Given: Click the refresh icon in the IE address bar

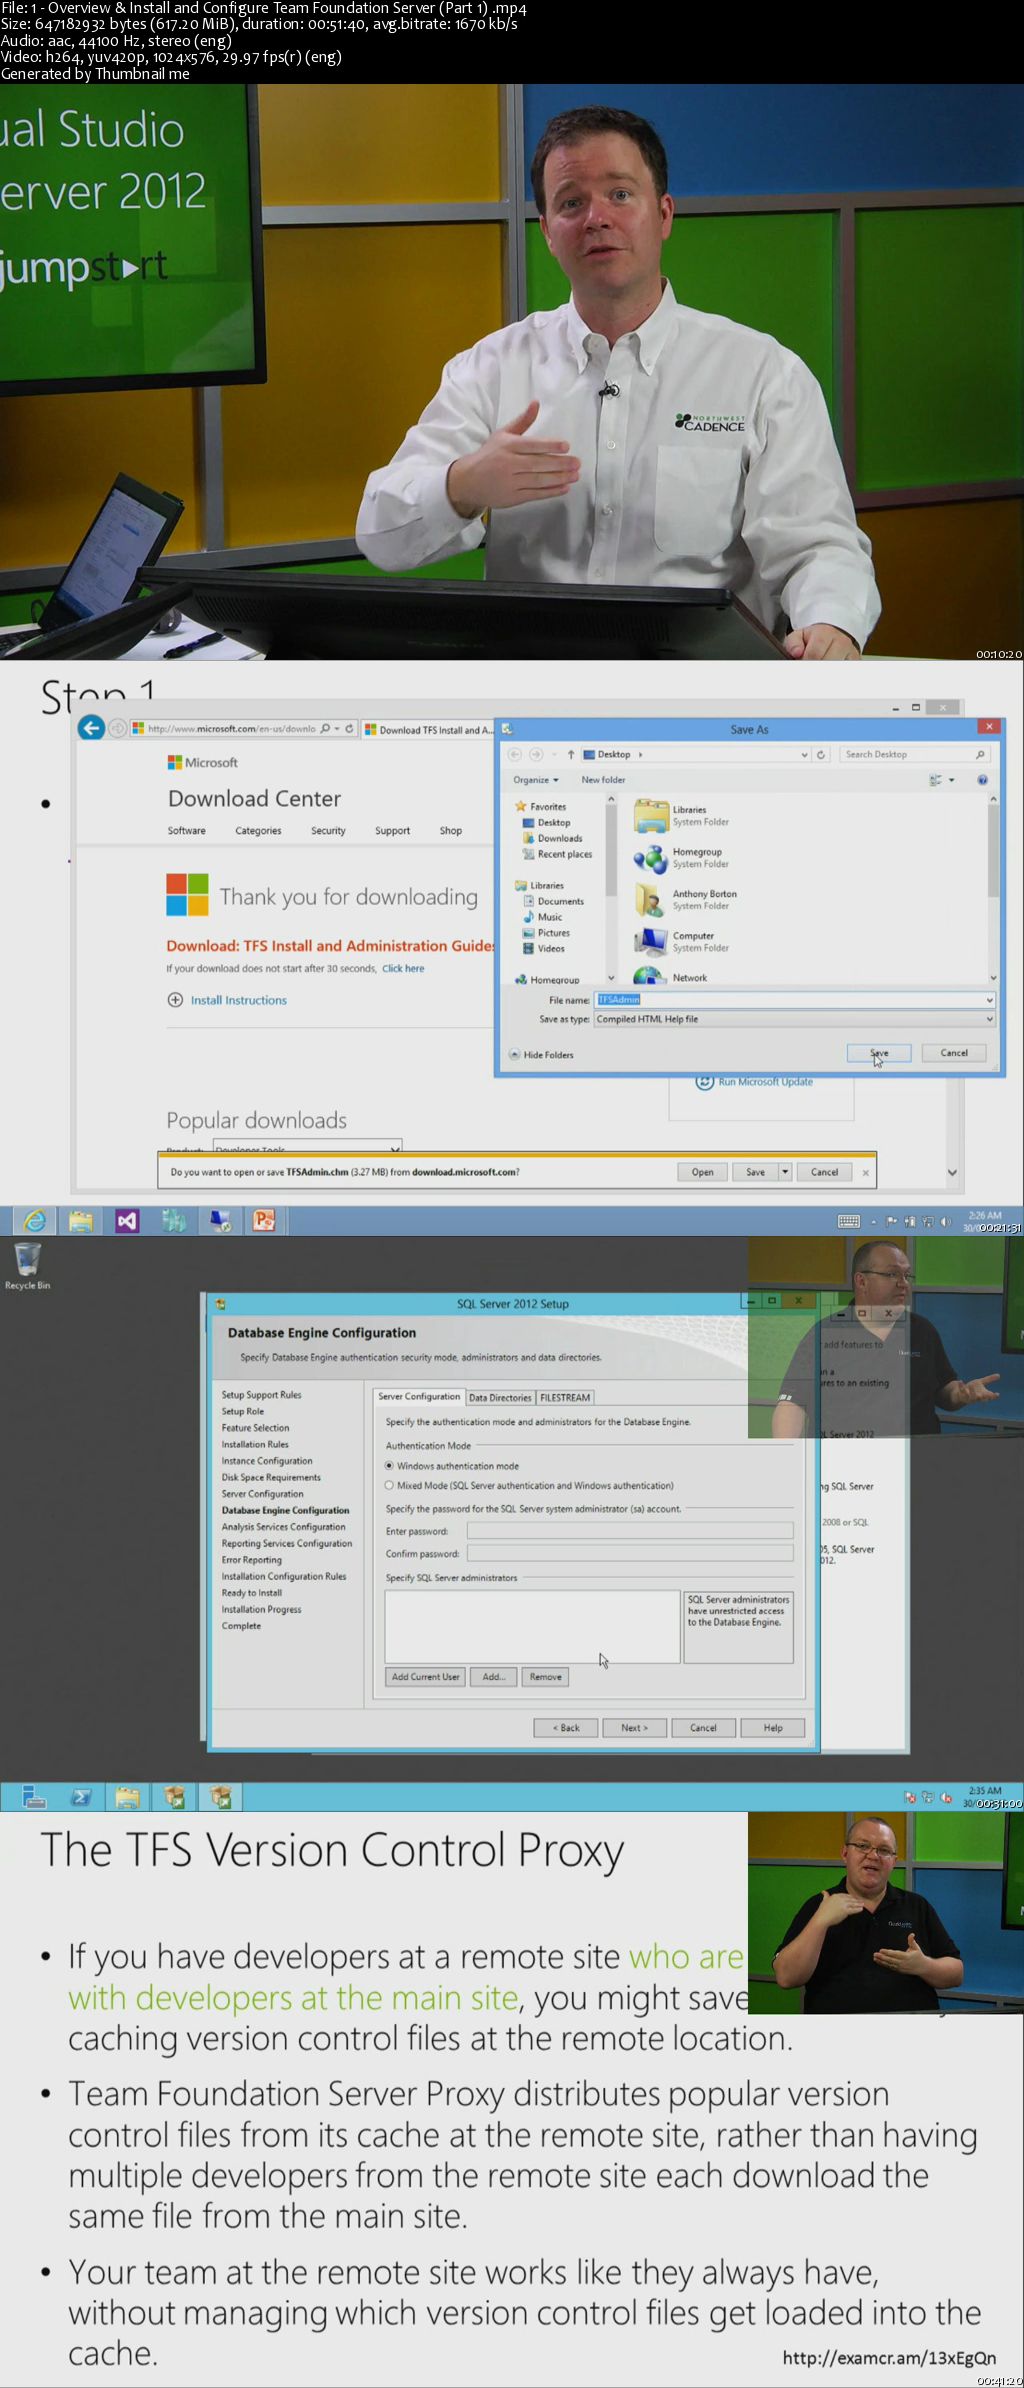Looking at the screenshot, I should 349,729.
